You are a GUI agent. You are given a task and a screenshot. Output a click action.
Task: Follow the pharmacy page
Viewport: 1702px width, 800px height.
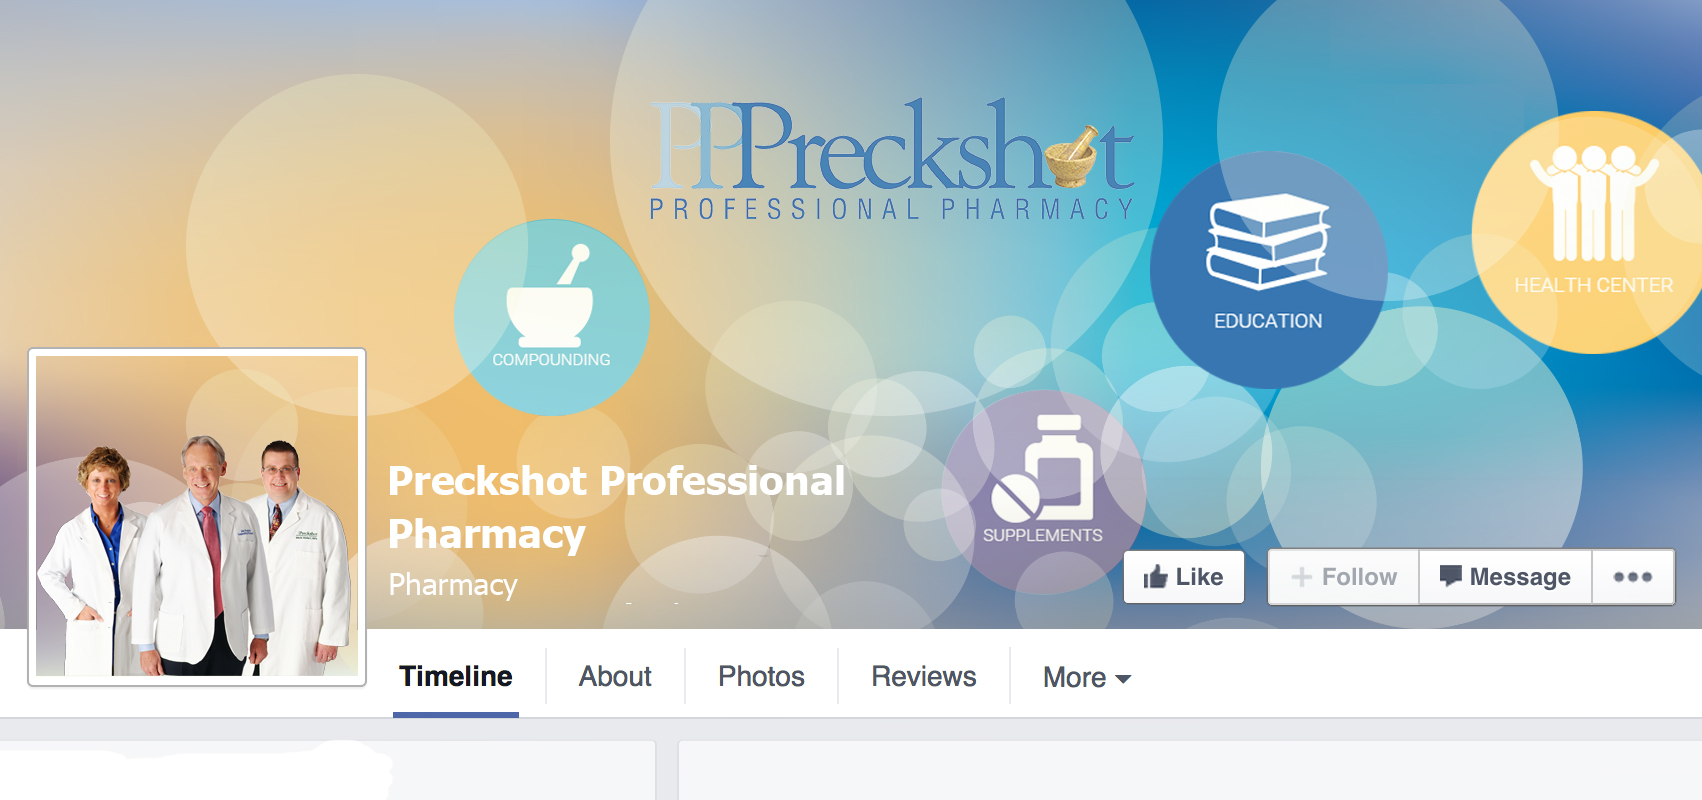pyautogui.click(x=1344, y=577)
